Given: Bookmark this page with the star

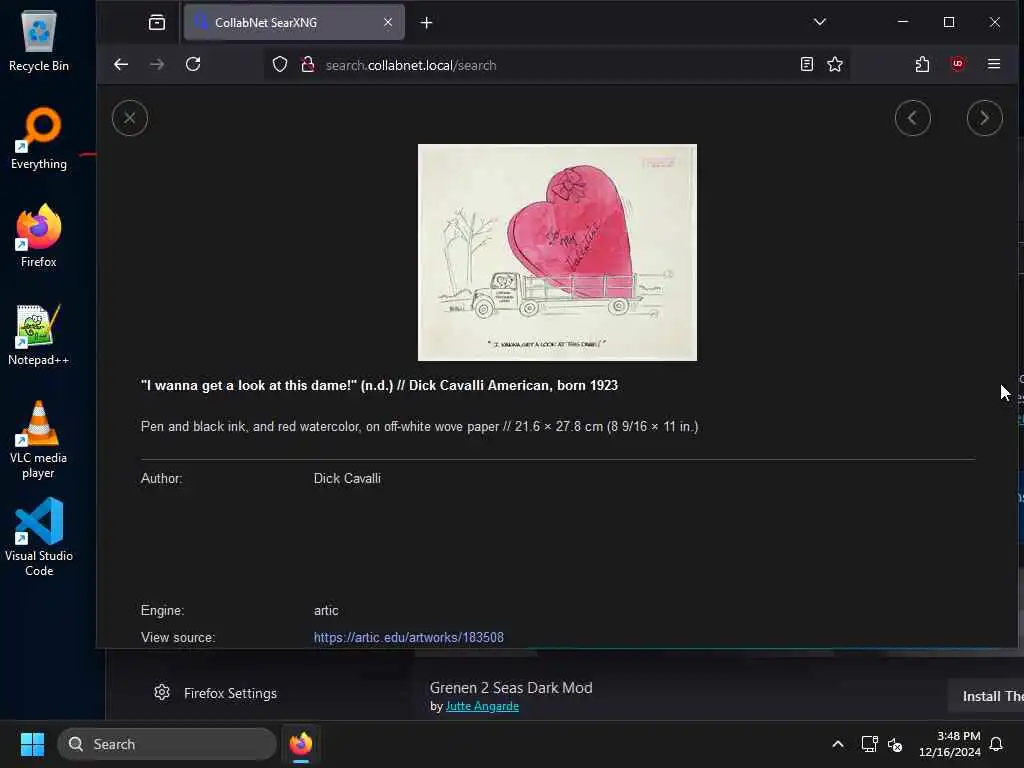Looking at the screenshot, I should (835, 64).
